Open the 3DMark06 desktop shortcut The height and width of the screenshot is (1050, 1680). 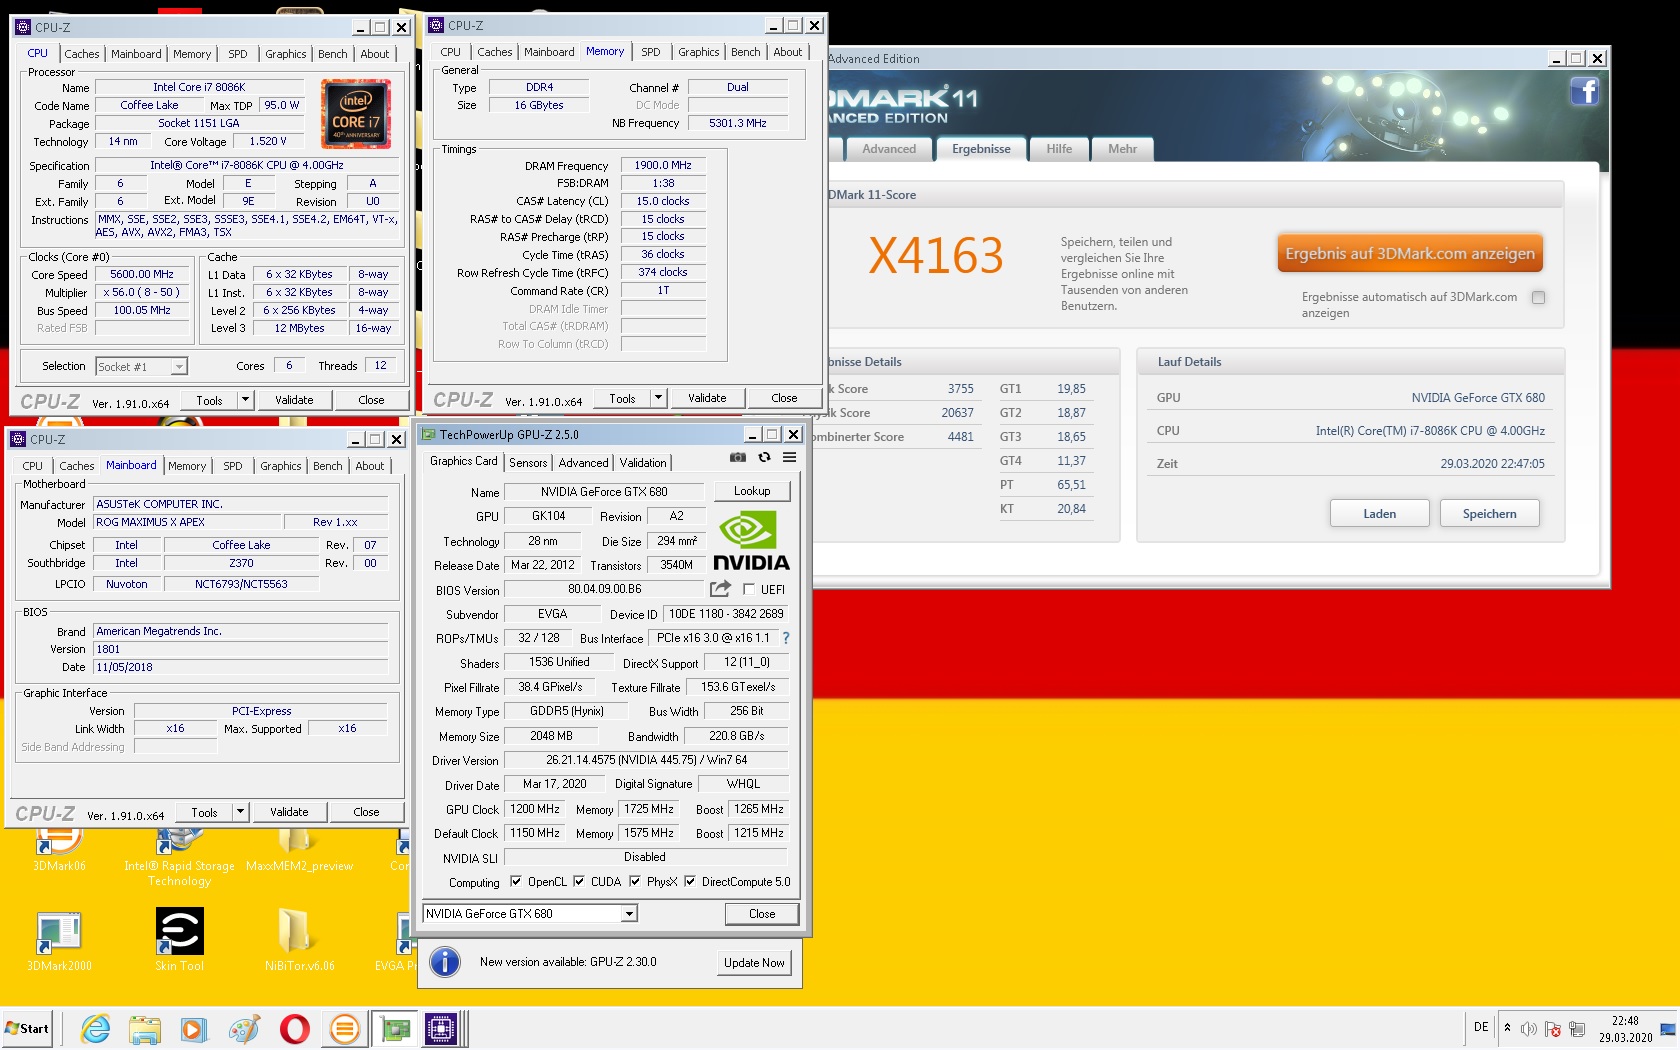(59, 850)
